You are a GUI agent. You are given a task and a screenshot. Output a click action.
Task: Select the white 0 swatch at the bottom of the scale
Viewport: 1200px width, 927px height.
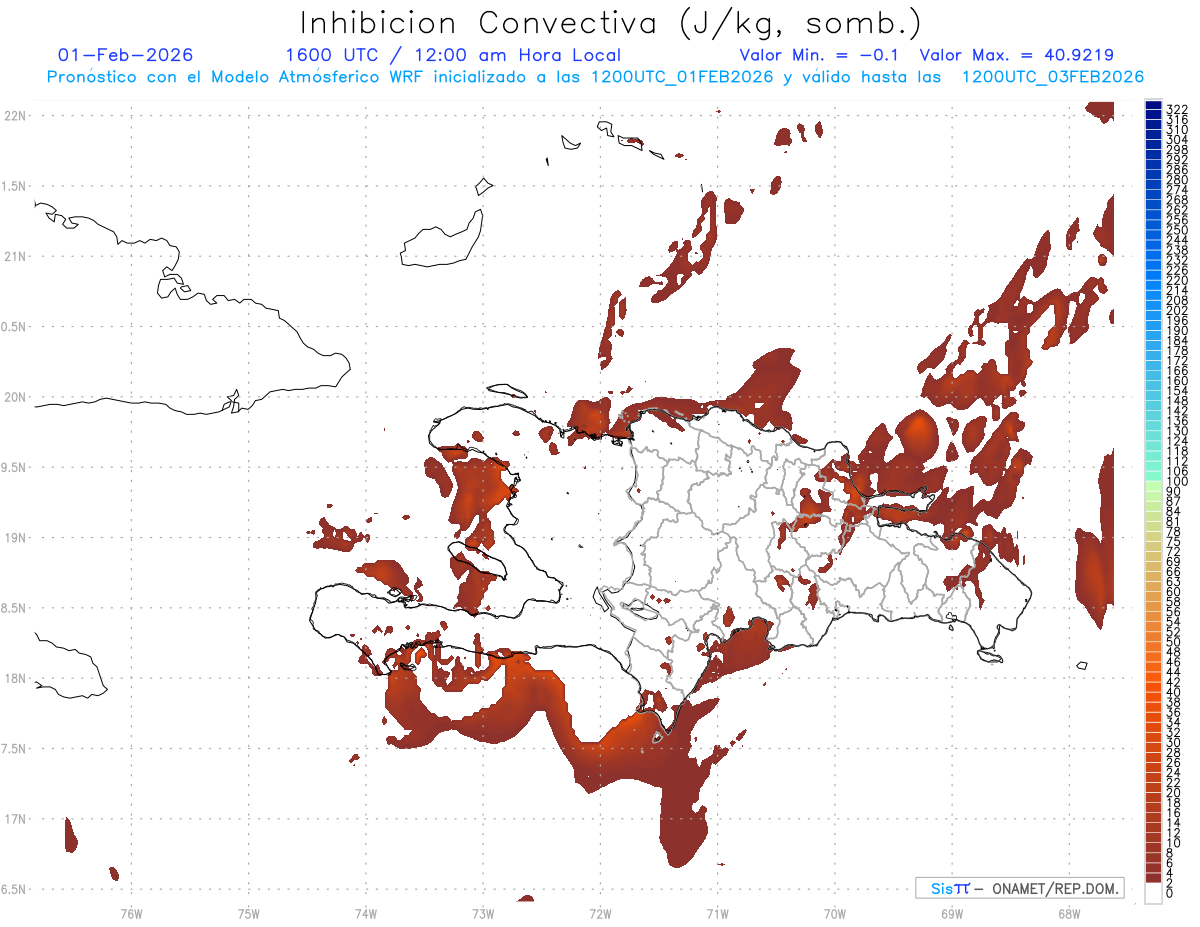pos(1154,894)
